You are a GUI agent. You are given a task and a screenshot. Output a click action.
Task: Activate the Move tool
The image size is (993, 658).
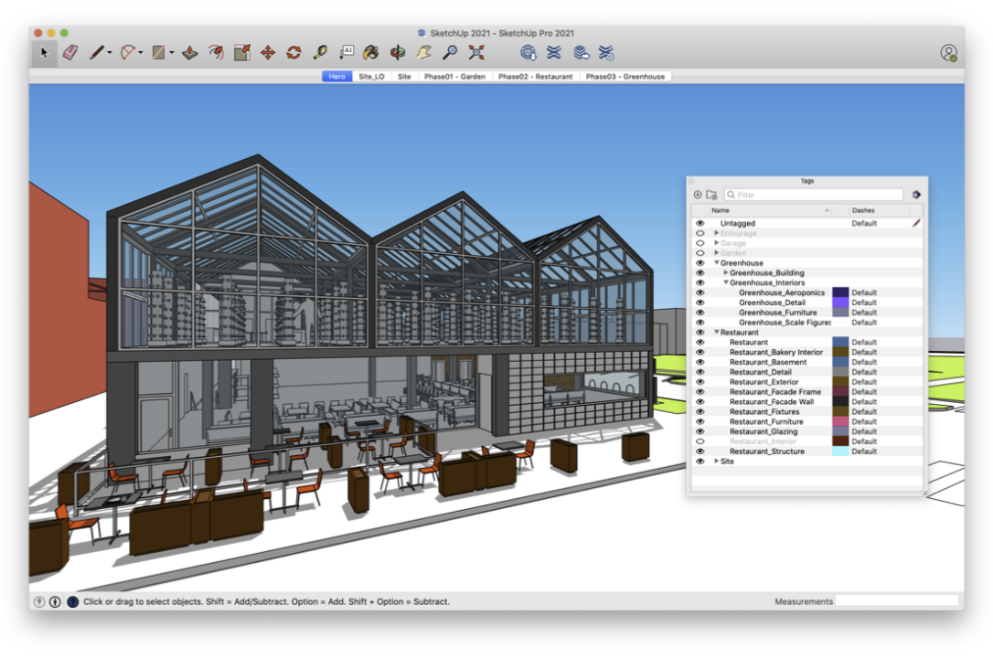(268, 52)
